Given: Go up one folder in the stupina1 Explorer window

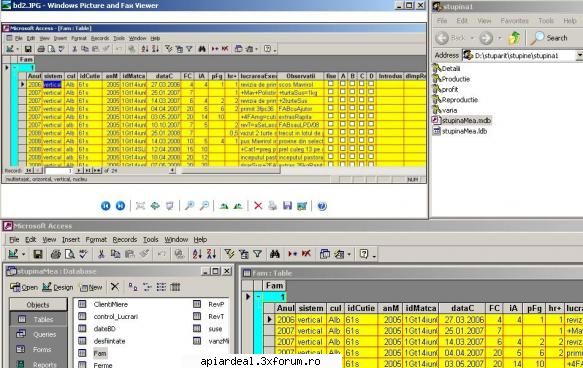Looking at the screenshot, I should [x=514, y=38].
